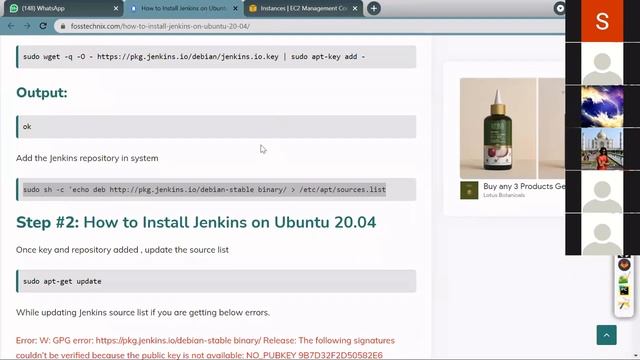Click the pencil icon in the floating tool strip
The width and height of the screenshot is (640, 360).
click(x=624, y=304)
